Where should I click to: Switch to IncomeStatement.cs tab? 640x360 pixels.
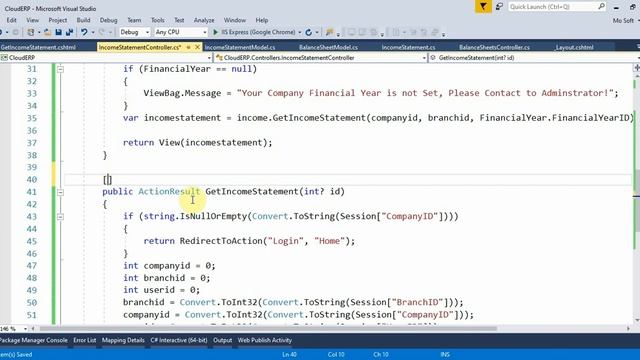(408, 47)
